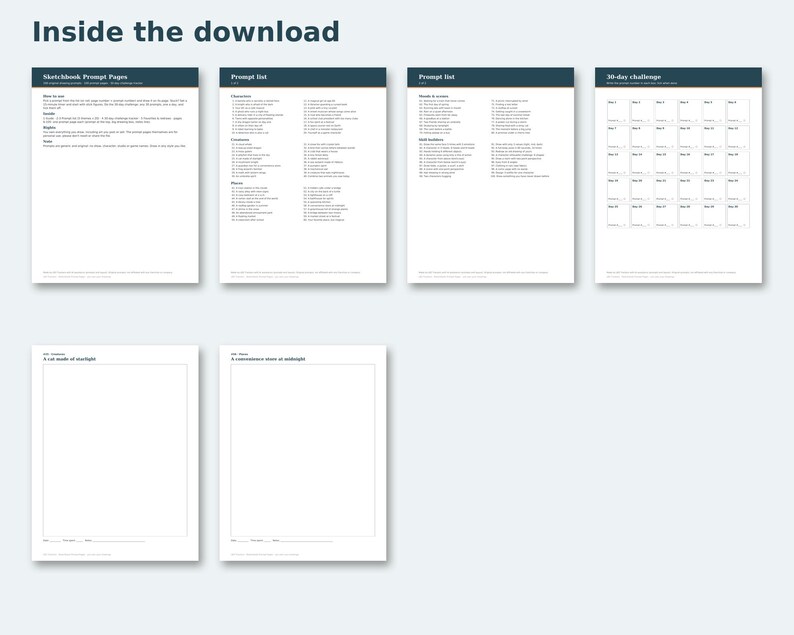Select the 'Inside the download' heading
794x635 pixels.
click(x=185, y=32)
